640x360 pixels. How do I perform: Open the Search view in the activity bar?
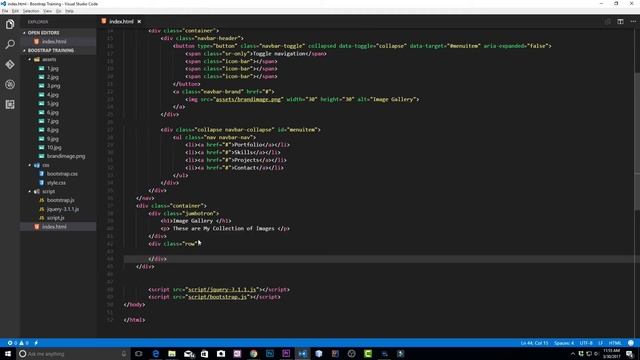click(10, 44)
